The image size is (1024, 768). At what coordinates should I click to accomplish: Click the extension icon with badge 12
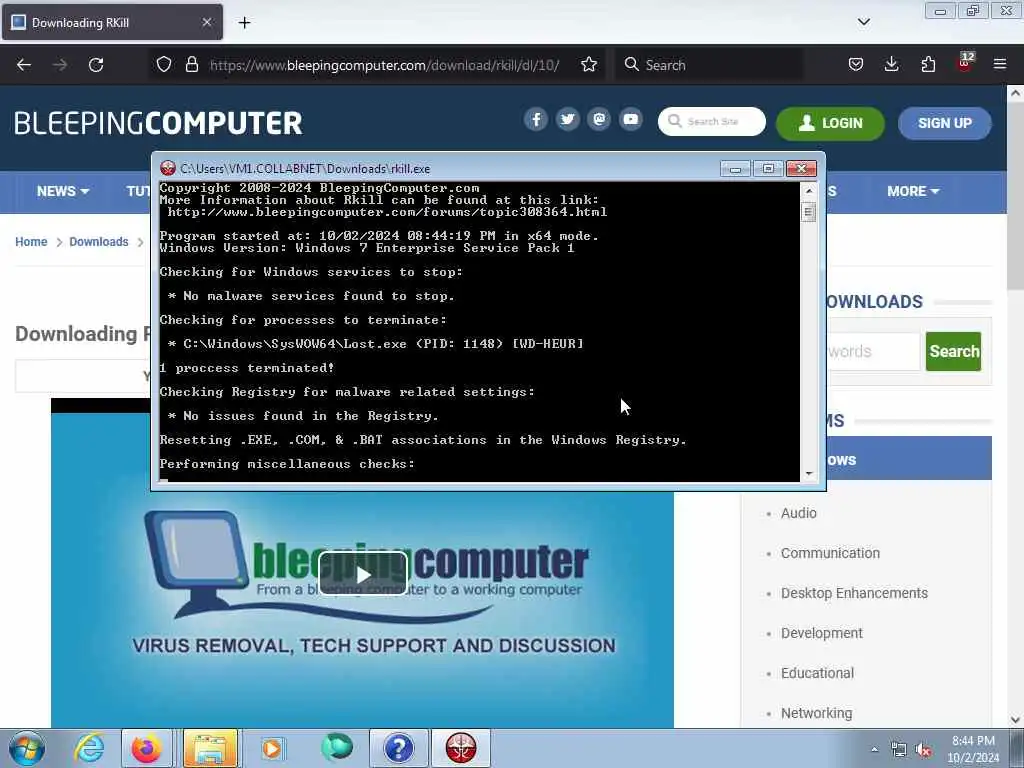965,63
